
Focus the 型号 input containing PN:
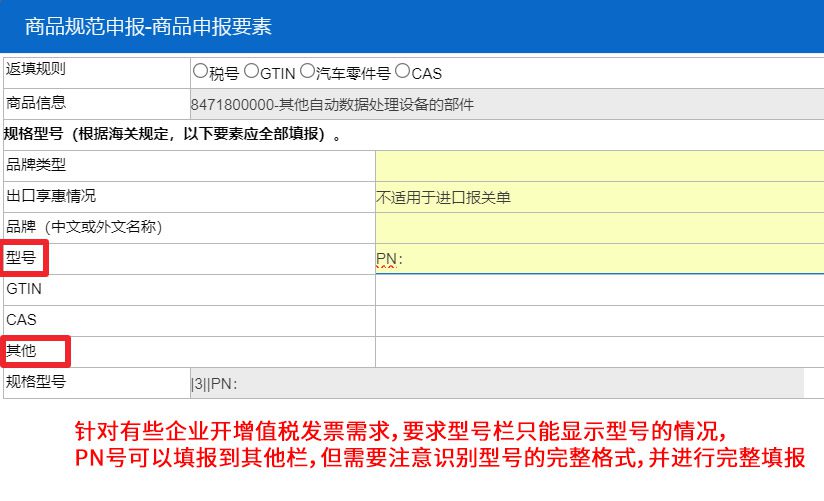599,259
